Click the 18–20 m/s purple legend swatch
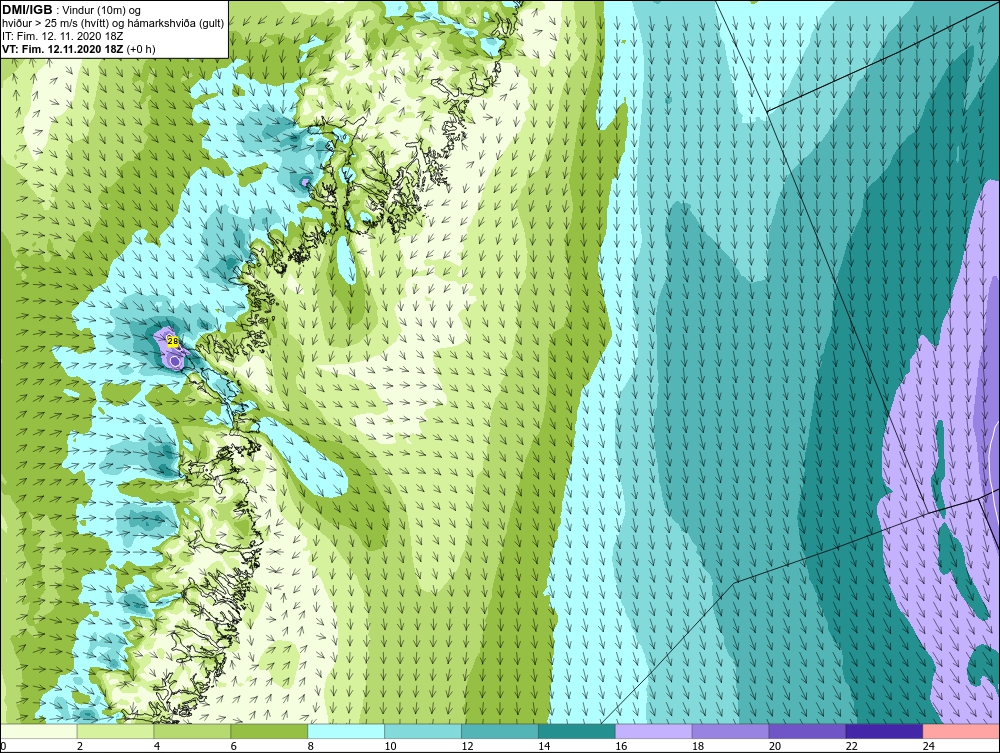 point(730,731)
